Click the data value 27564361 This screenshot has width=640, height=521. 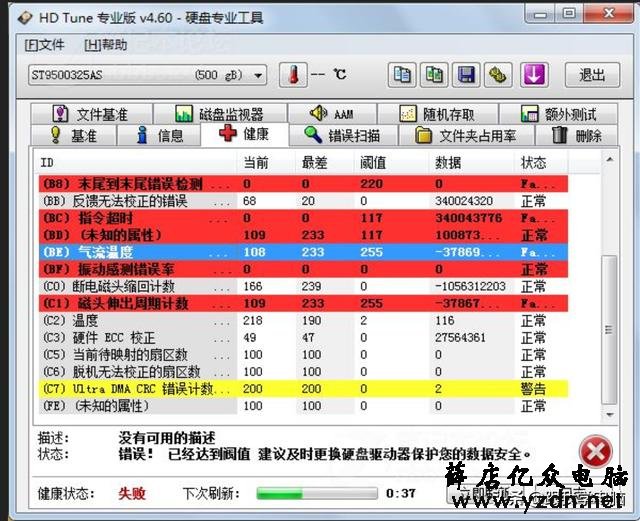[x=460, y=338]
